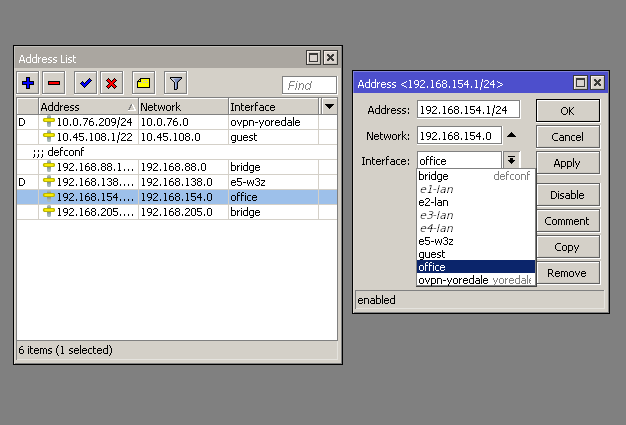The image size is (626, 425).
Task: Click the defconf comment row
Action: point(177,152)
